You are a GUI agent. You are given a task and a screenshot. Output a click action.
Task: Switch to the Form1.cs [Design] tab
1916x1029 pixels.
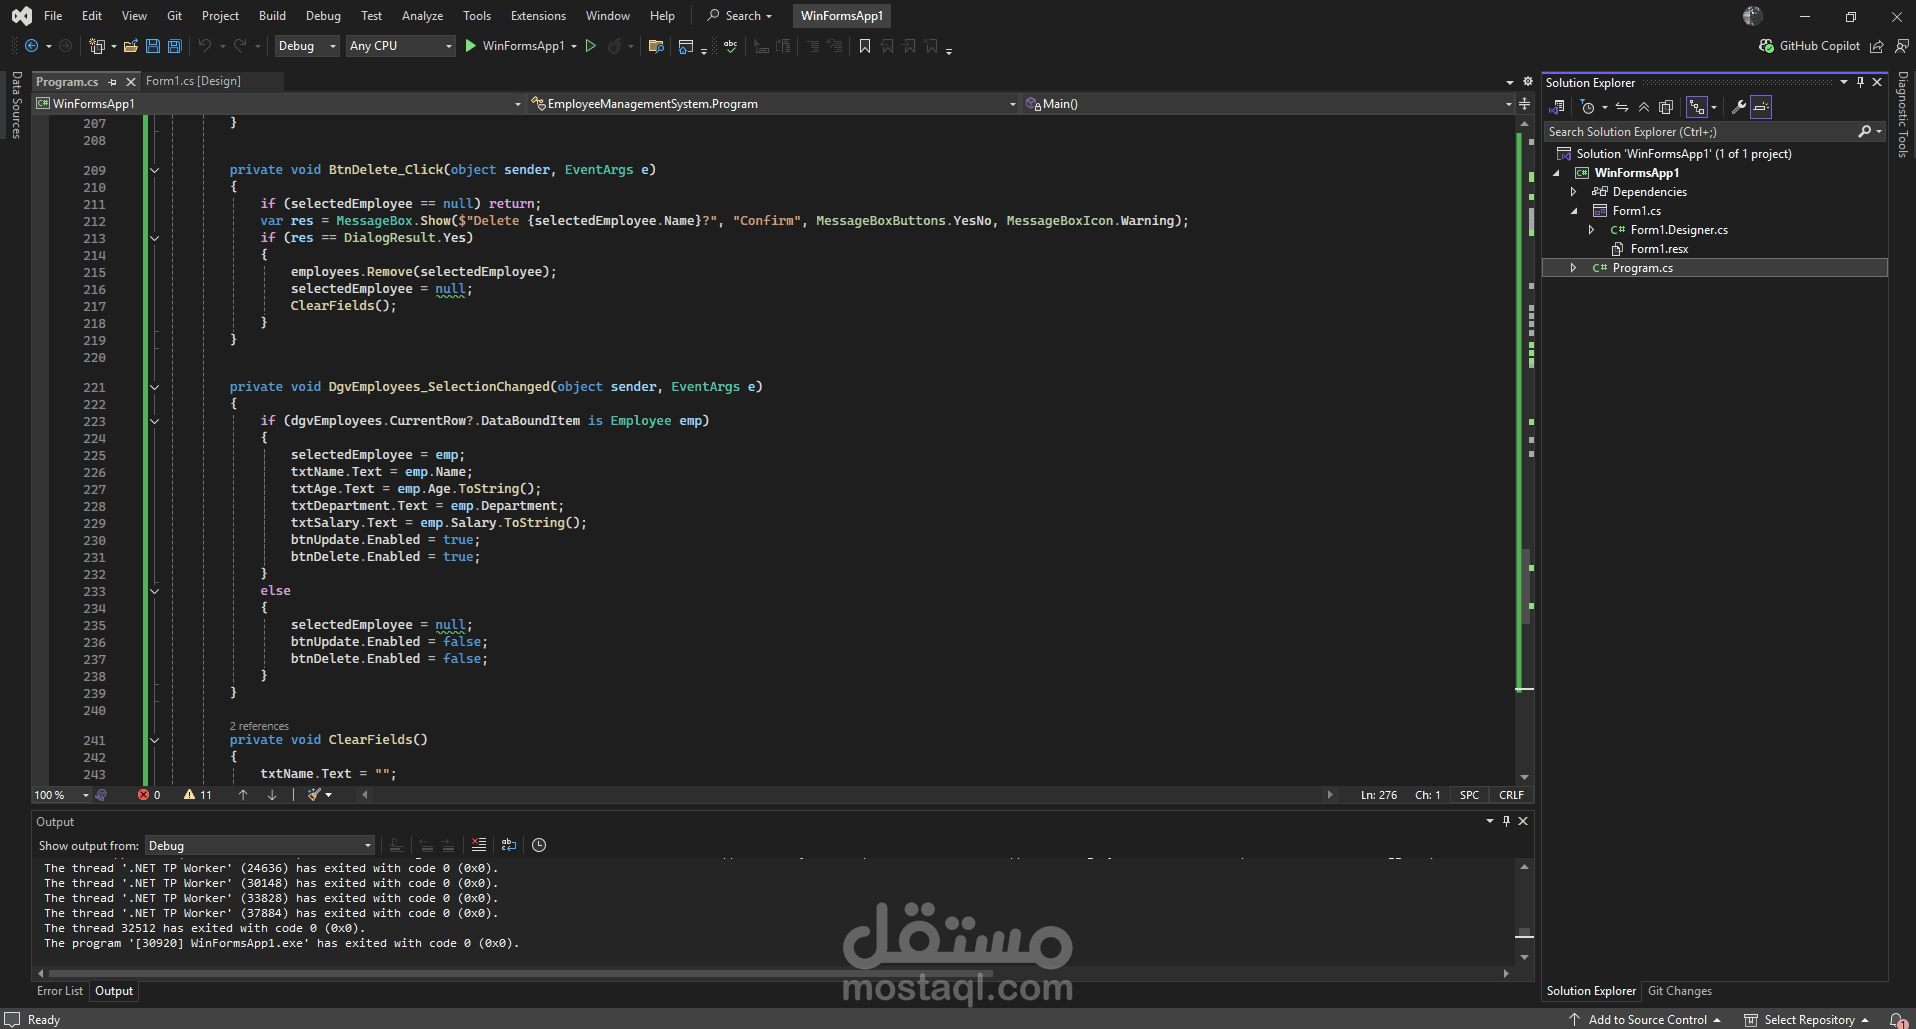coord(193,81)
